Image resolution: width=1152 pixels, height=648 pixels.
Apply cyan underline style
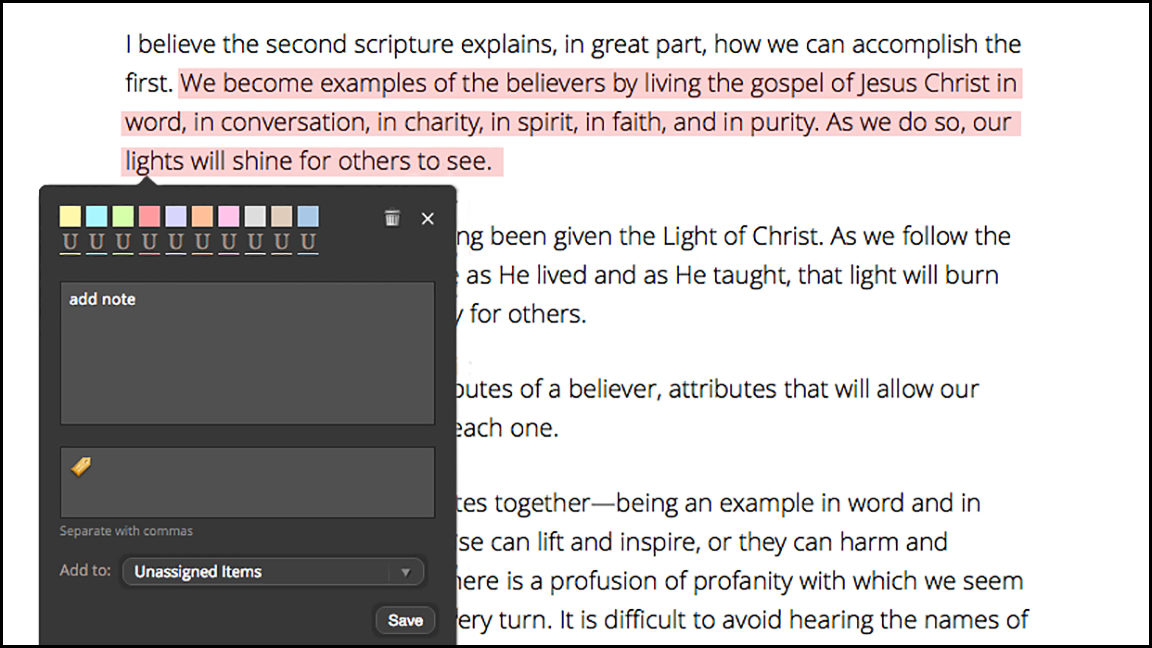pyautogui.click(x=96, y=242)
